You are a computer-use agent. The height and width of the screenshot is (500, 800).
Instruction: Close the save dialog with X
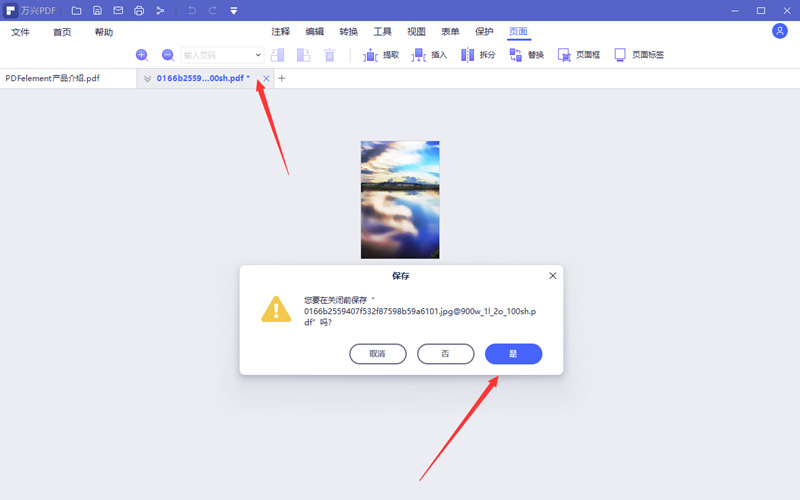(553, 275)
